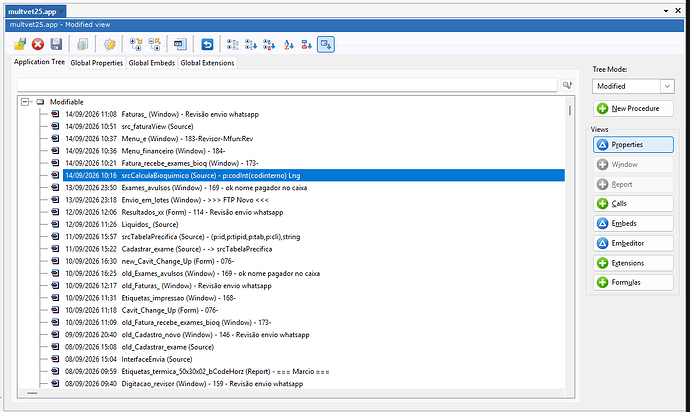
Task: Click the gear with lightning bolt icon
Action: [x=110, y=44]
